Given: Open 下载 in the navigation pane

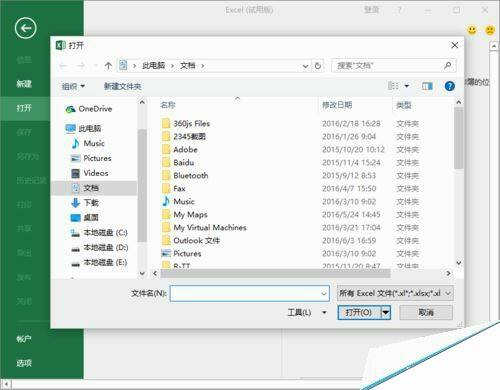Looking at the screenshot, I should [85, 203].
